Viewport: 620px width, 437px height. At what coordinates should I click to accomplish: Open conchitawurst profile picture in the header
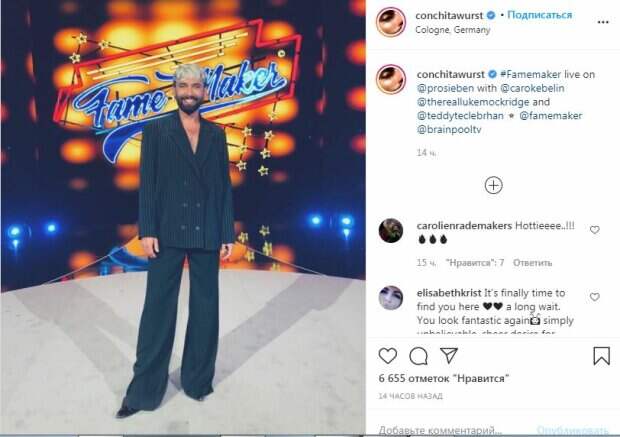(391, 22)
